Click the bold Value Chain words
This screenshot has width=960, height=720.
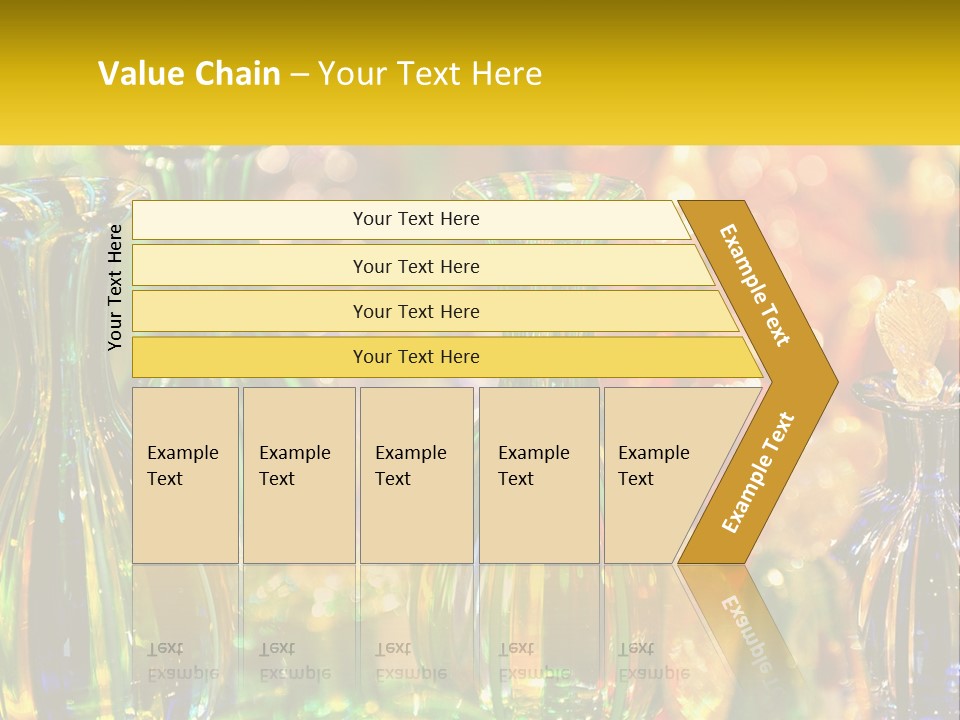pyautogui.click(x=189, y=73)
